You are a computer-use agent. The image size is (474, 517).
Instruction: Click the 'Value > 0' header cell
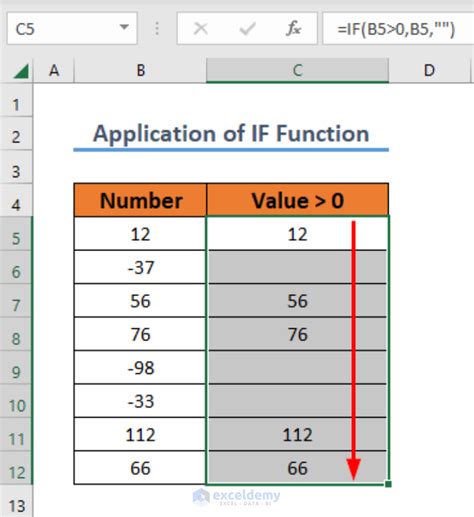297,200
